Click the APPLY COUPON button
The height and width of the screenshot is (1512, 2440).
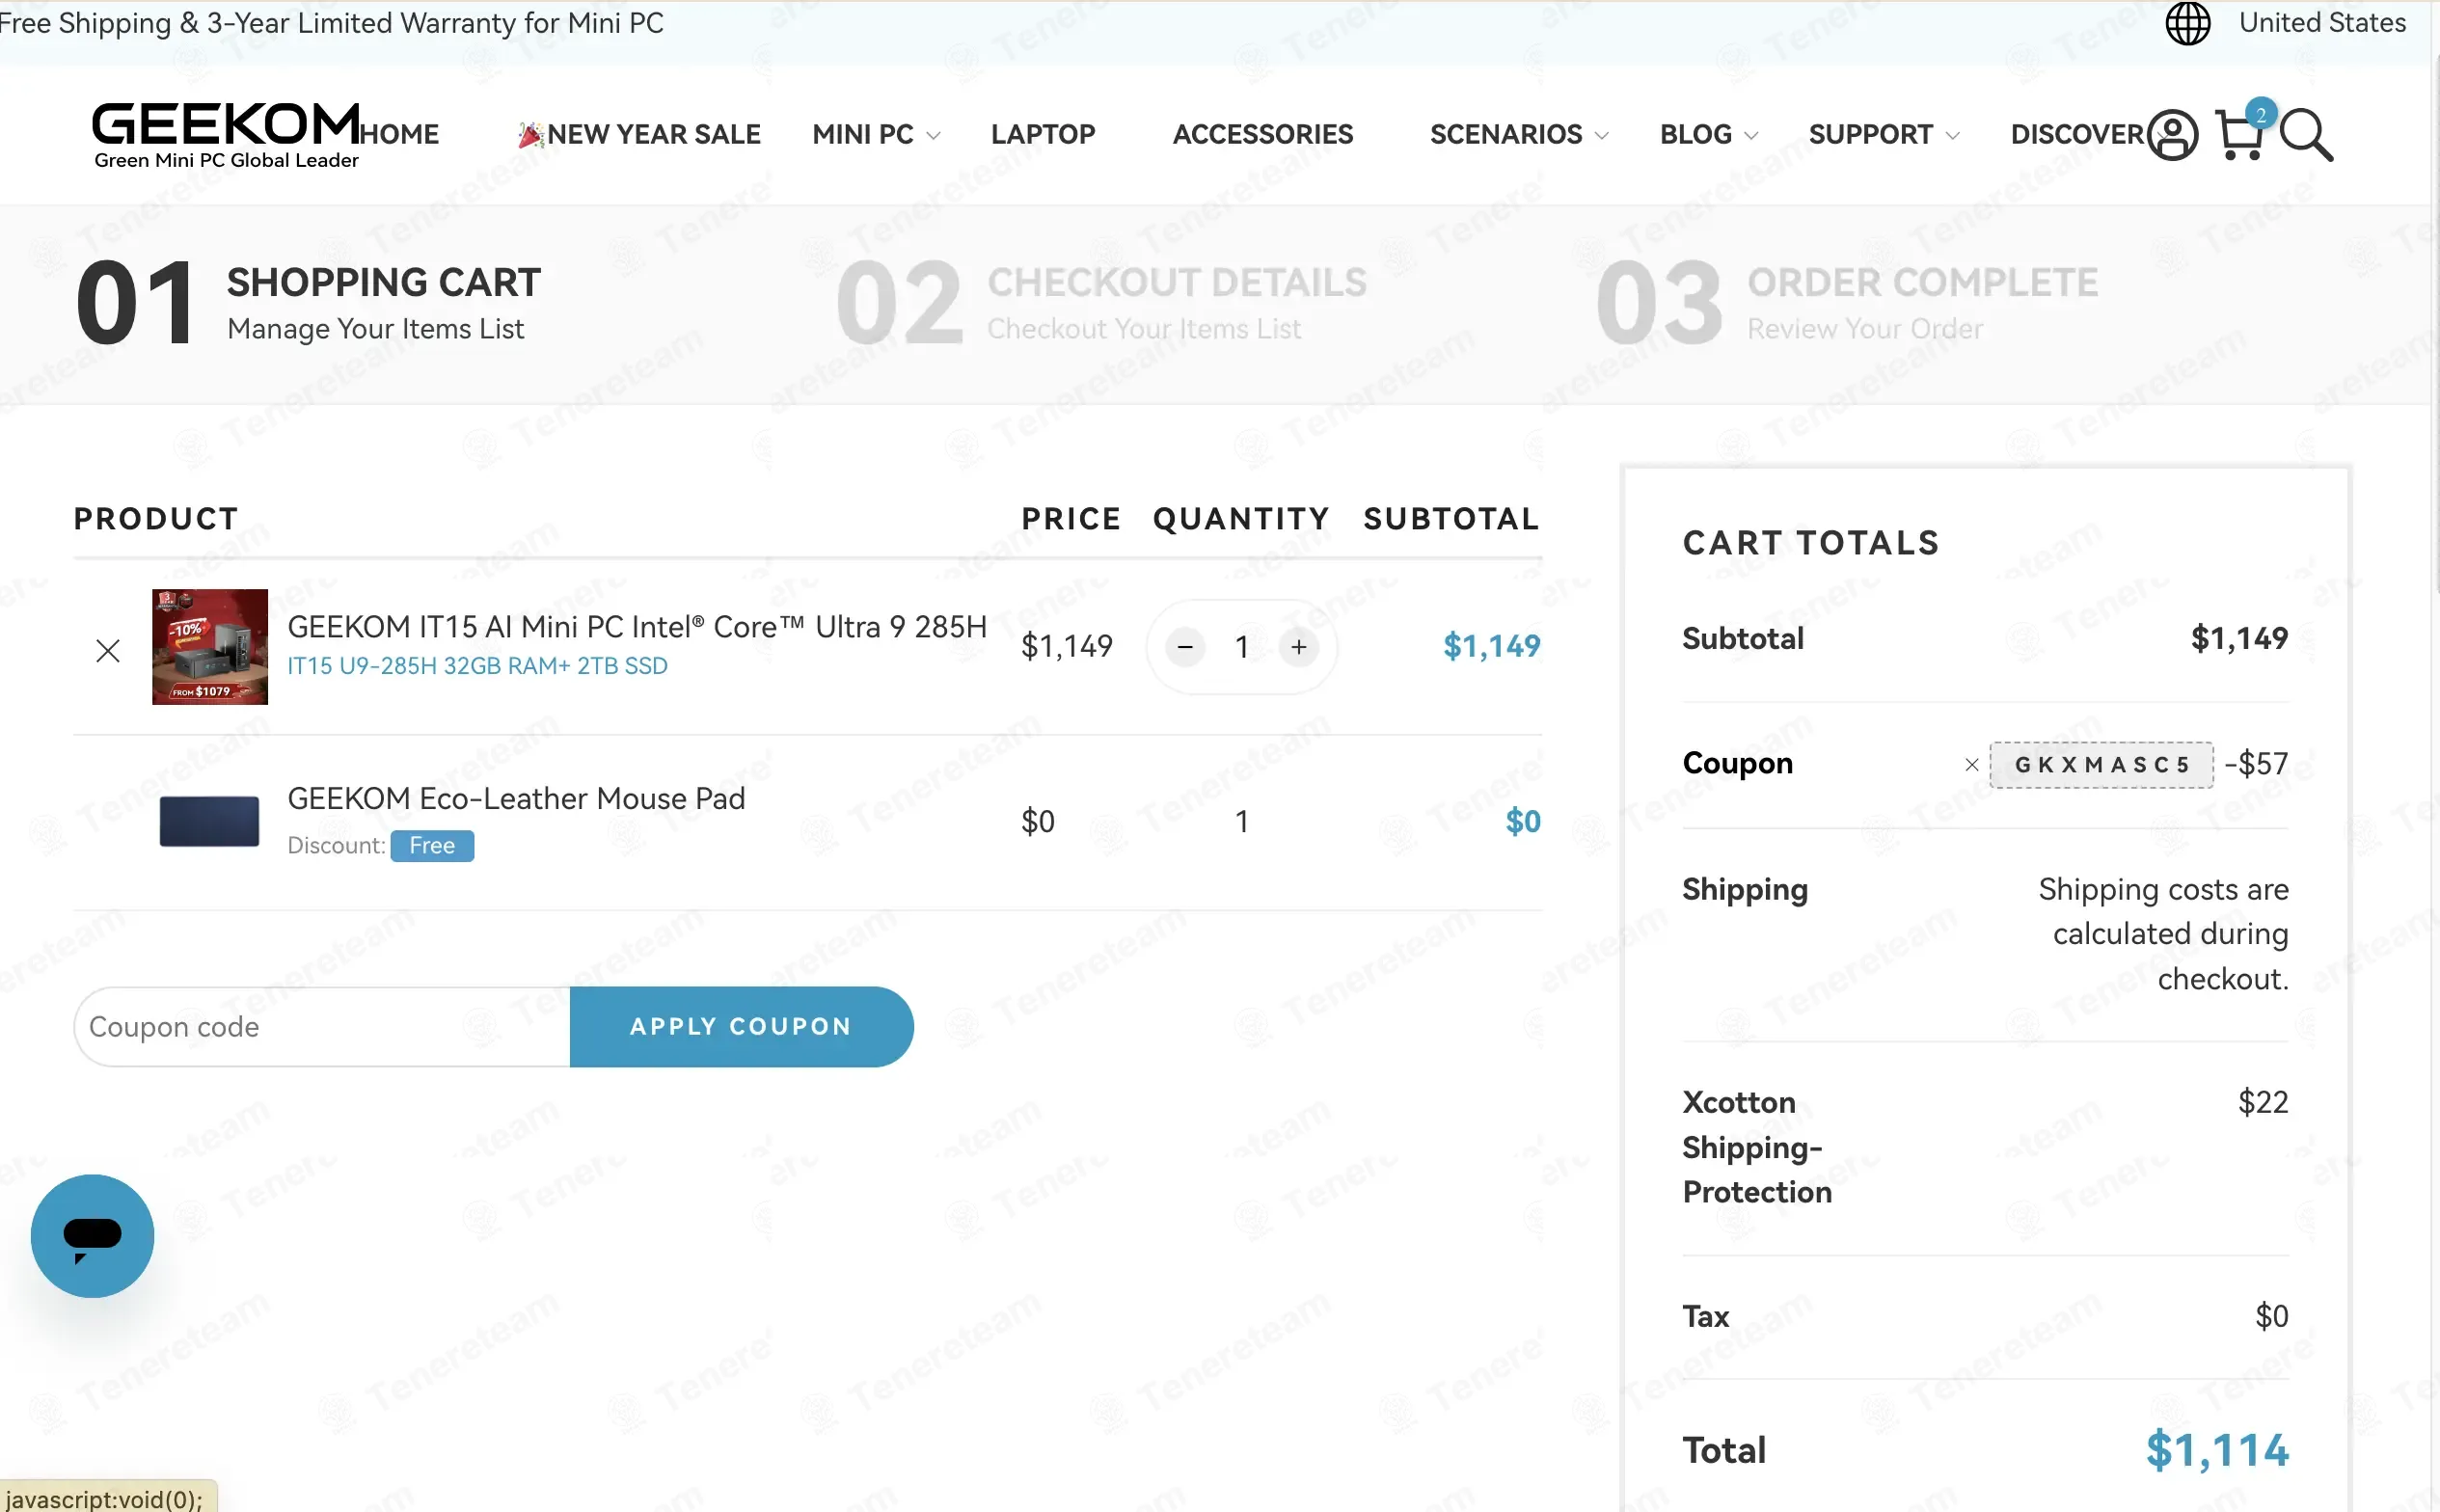click(741, 1026)
